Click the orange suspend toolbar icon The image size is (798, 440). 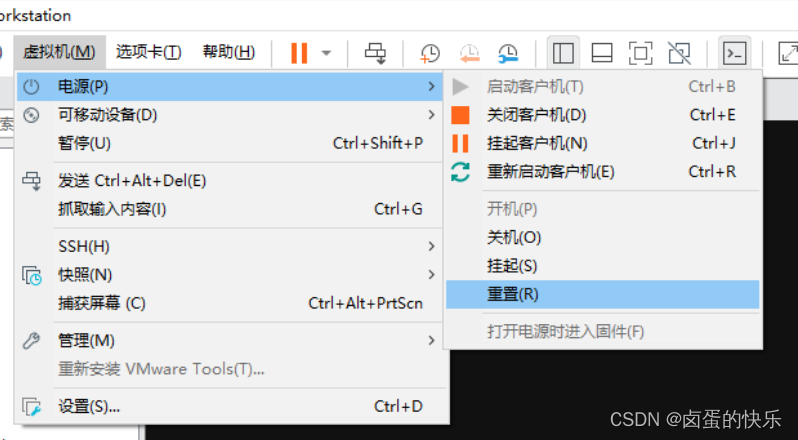click(x=299, y=53)
